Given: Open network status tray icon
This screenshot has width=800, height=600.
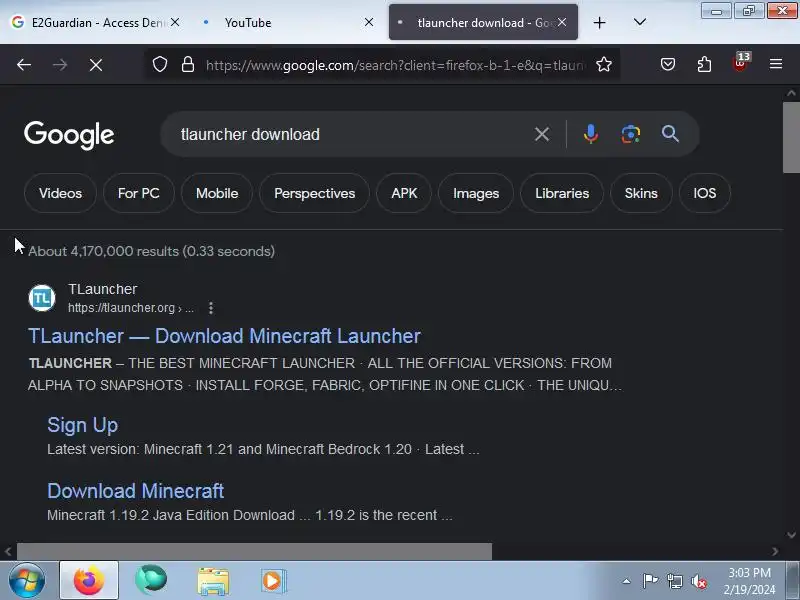Looking at the screenshot, I should point(675,581).
